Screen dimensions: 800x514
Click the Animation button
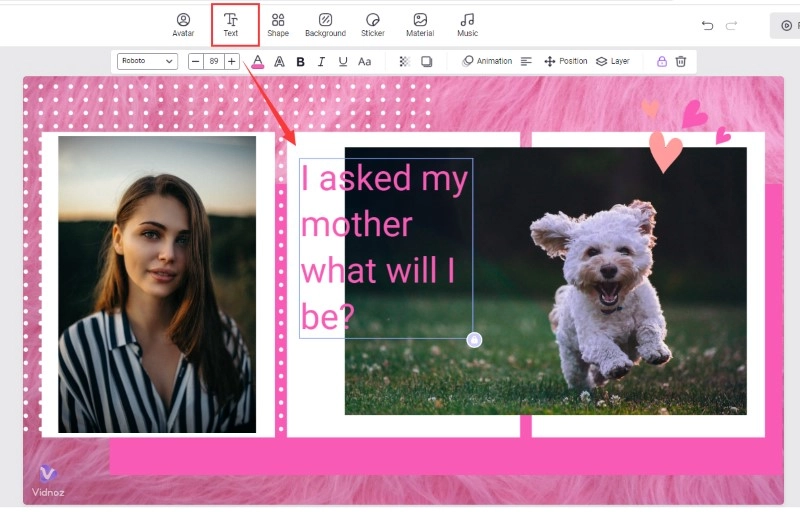487,61
